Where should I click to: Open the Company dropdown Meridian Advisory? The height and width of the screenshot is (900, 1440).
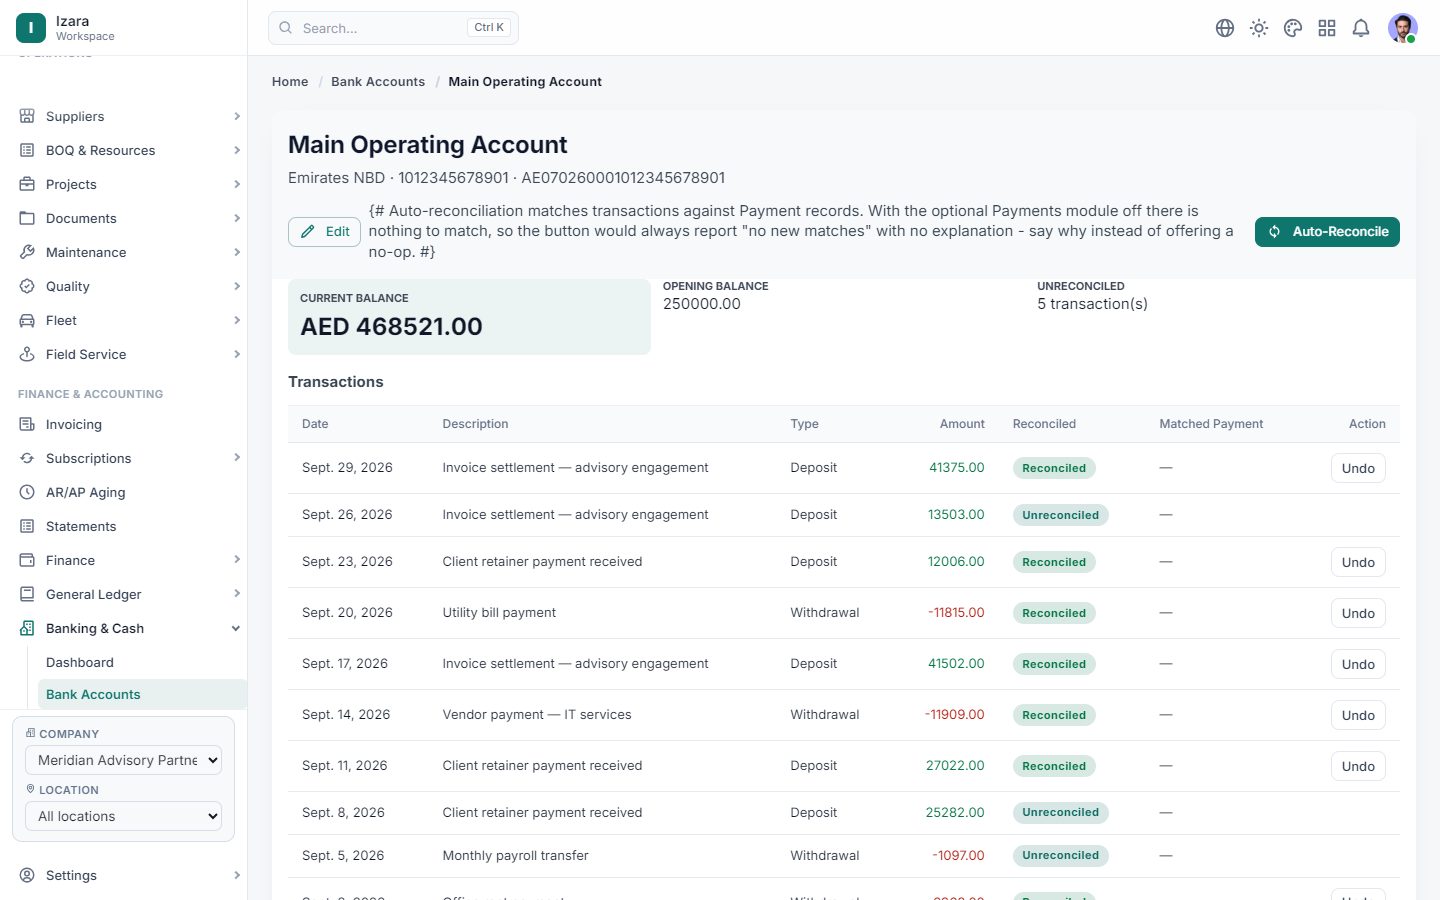coord(123,760)
